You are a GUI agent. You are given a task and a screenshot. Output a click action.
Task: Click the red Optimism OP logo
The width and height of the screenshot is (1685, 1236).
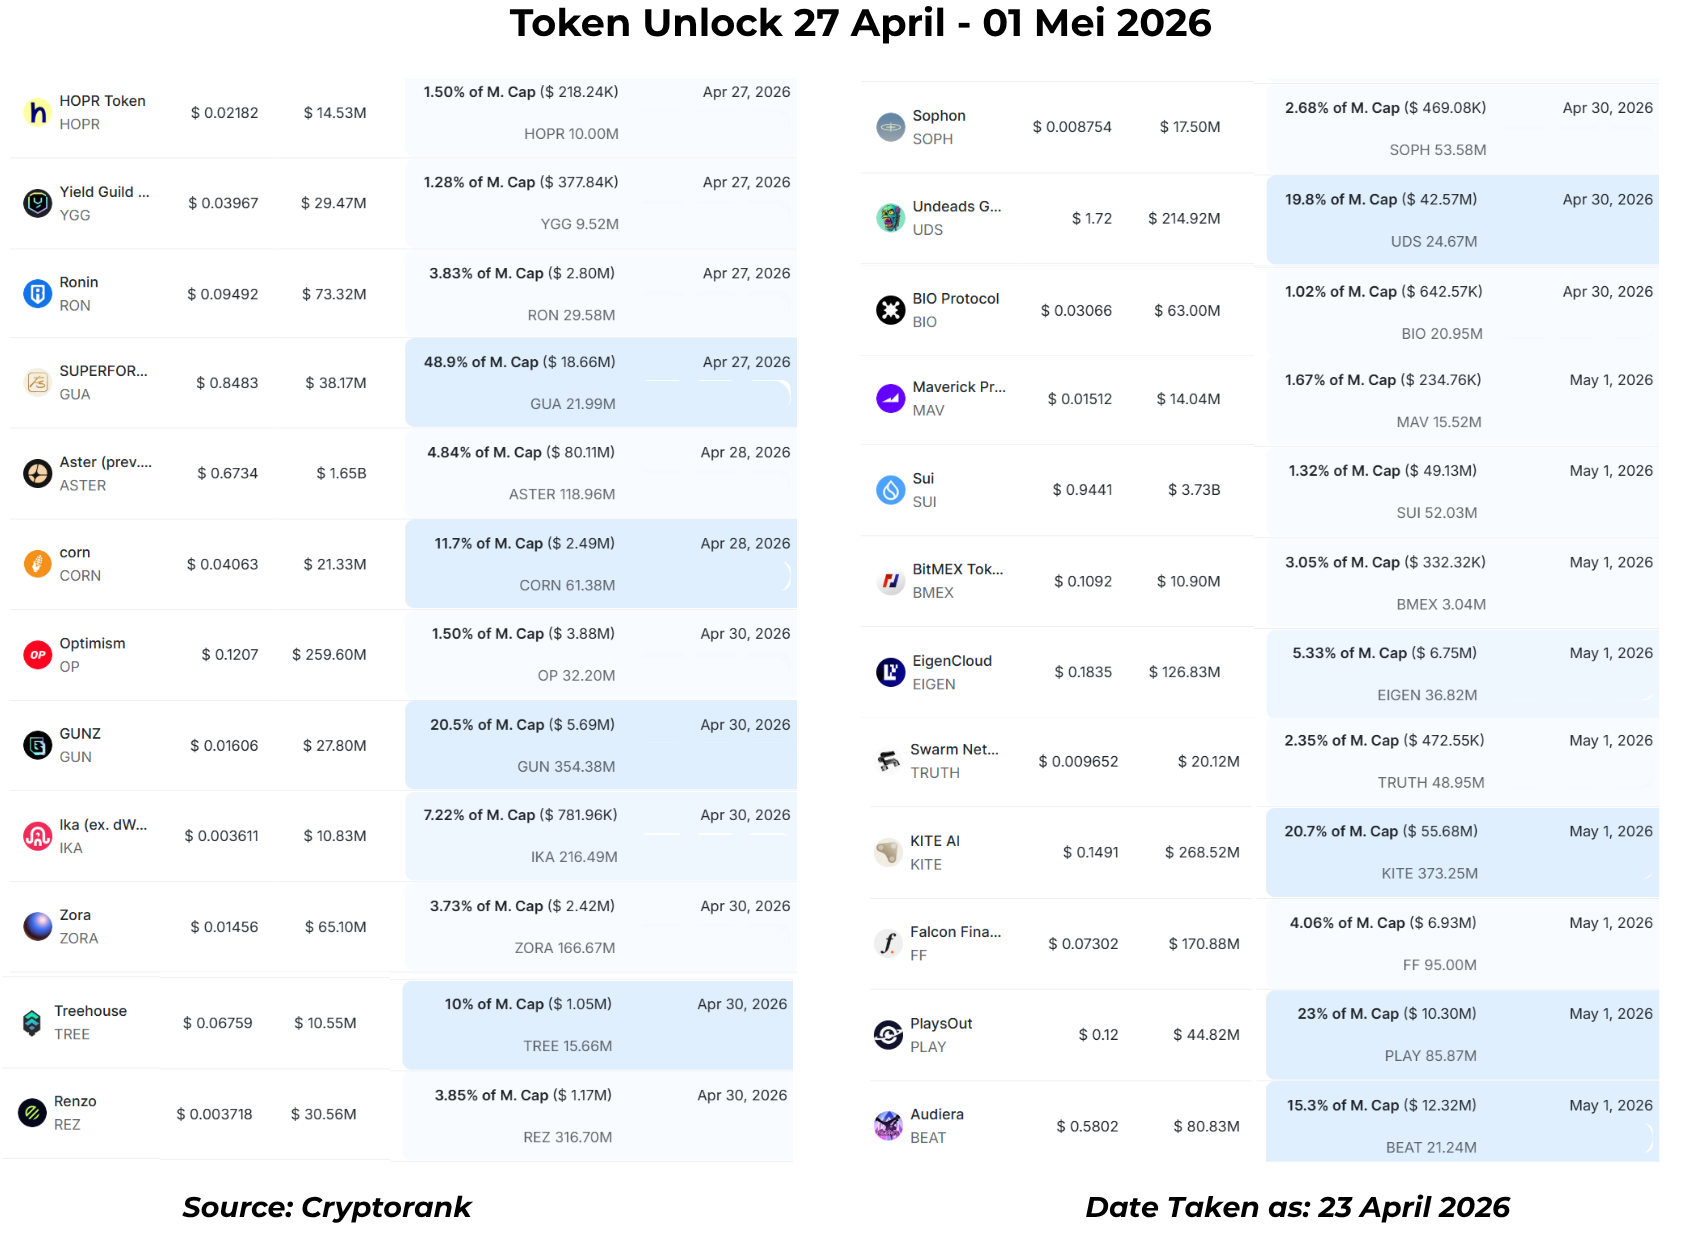(x=37, y=655)
